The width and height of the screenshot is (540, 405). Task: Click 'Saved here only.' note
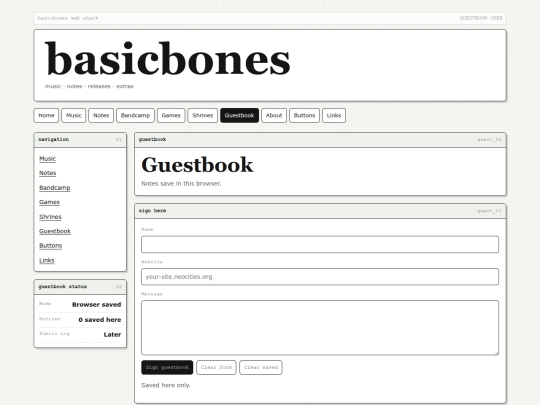(166, 385)
